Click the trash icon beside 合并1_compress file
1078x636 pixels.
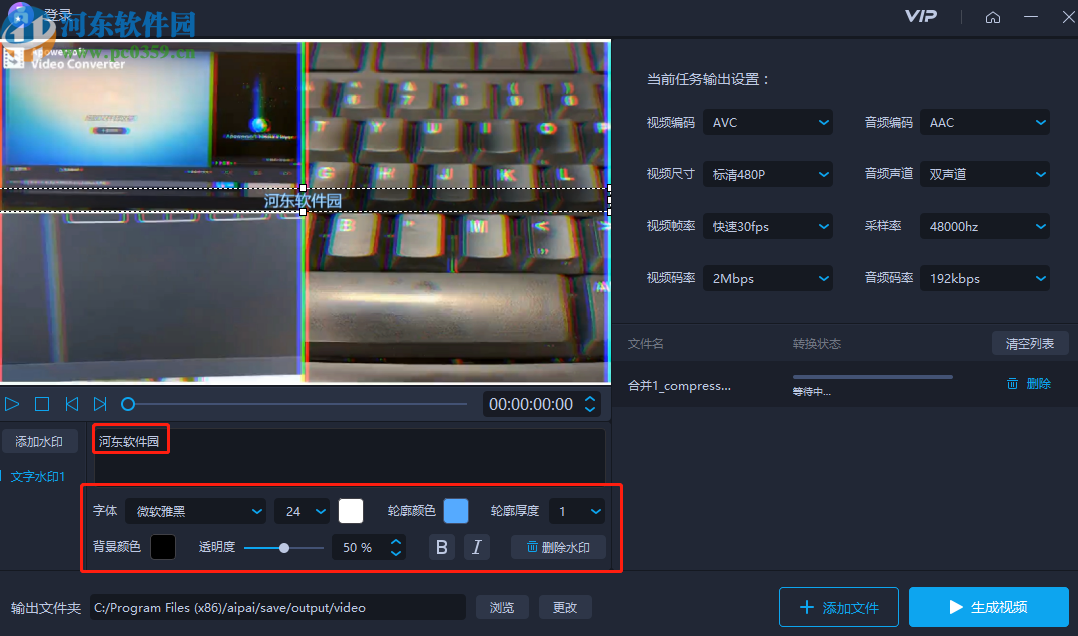tap(1012, 383)
